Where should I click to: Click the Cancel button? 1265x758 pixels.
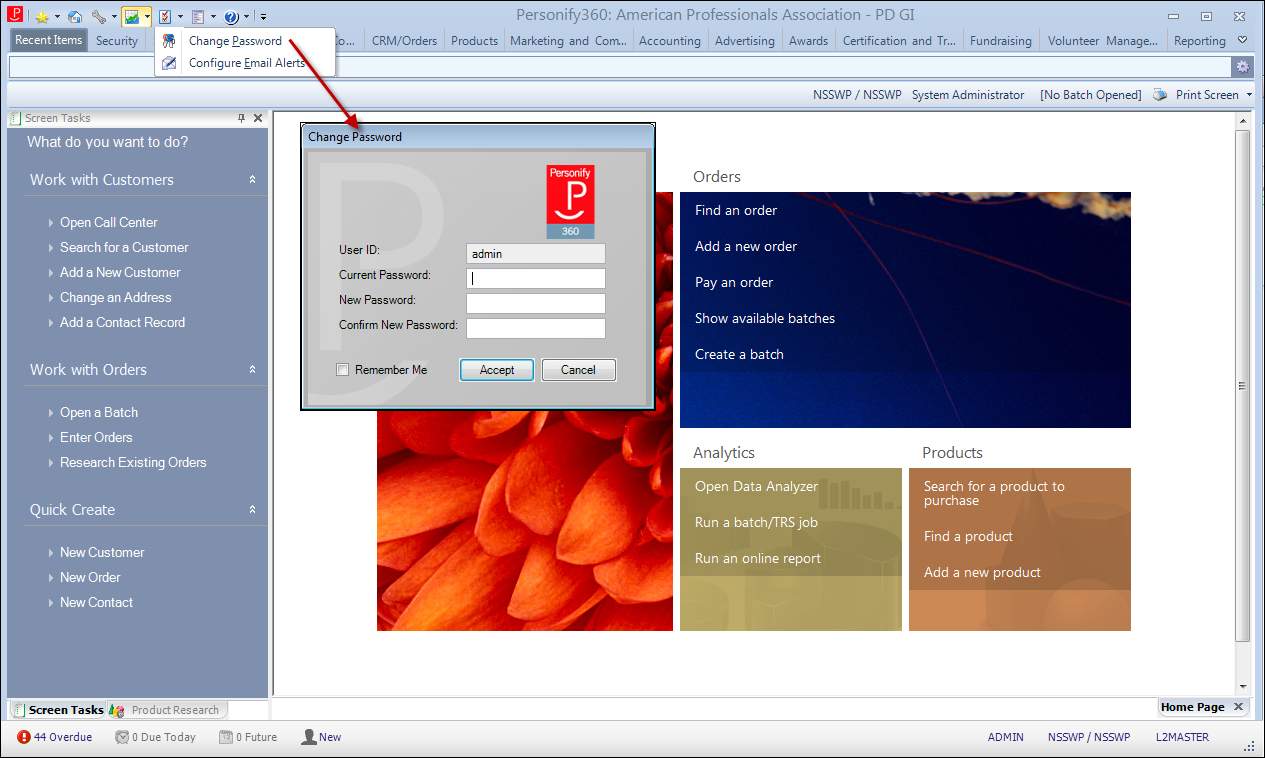click(578, 370)
